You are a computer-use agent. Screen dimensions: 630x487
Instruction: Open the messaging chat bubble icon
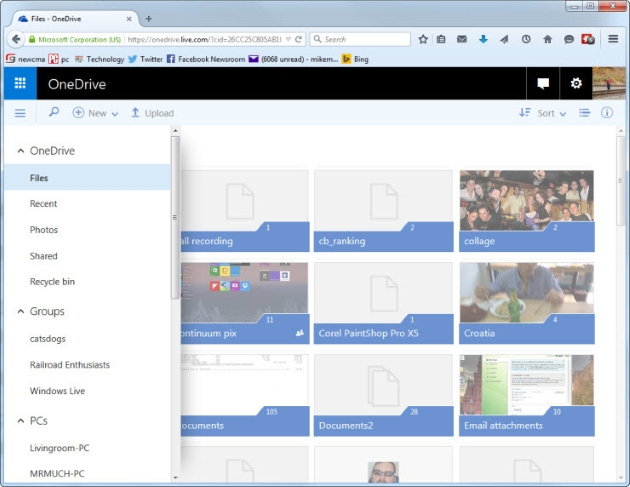pos(543,83)
